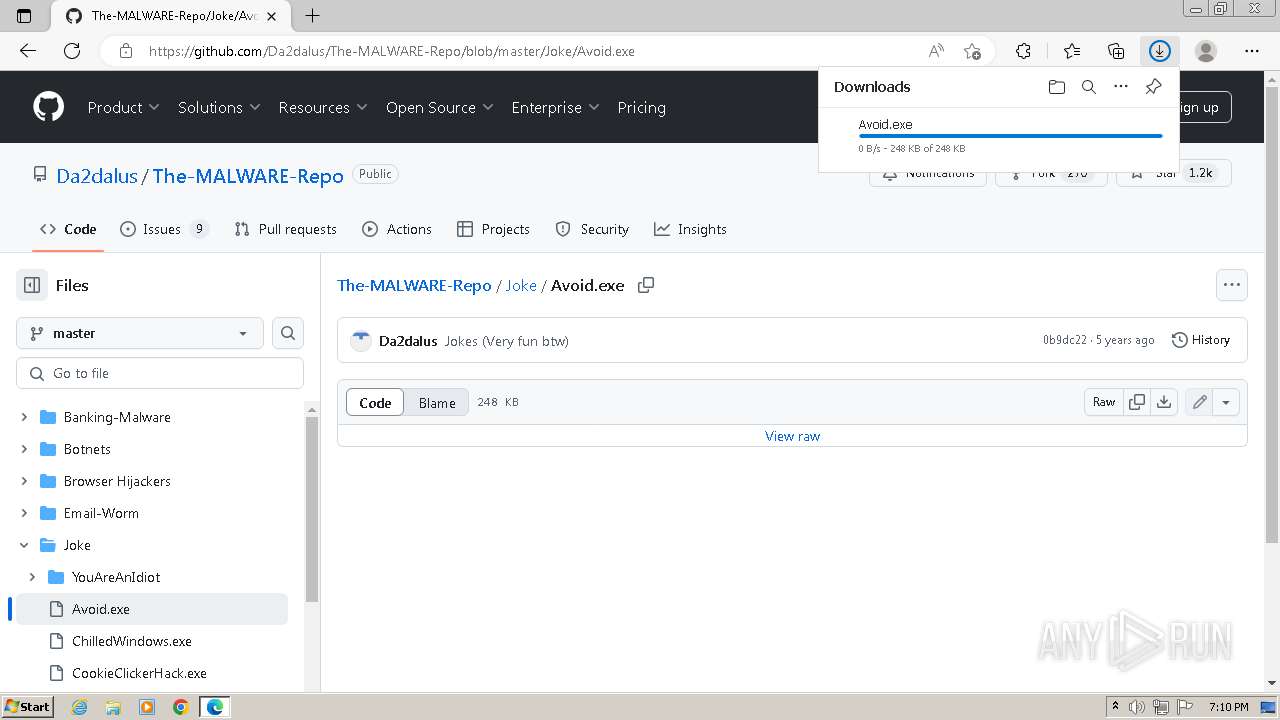
Task: Search downloads with magnifier icon
Action: click(1089, 87)
